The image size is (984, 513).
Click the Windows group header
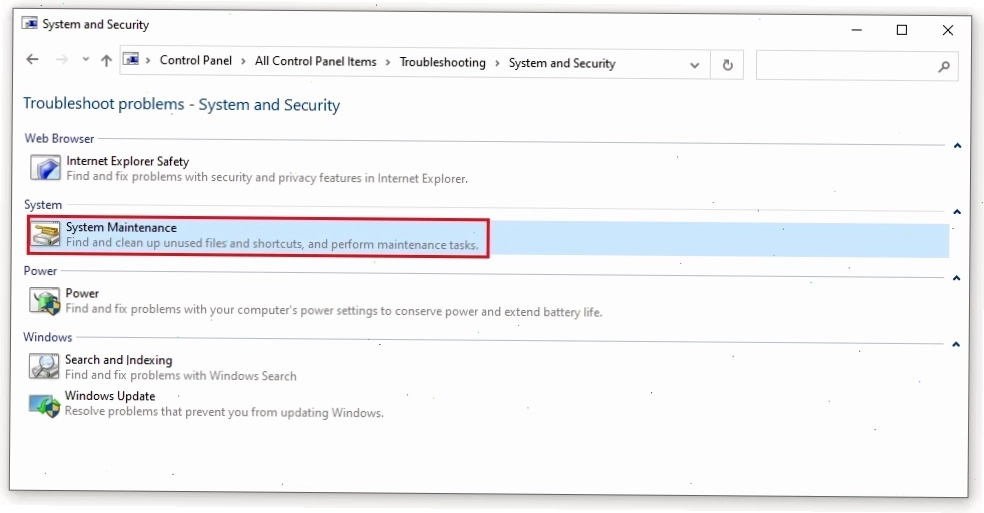click(x=48, y=337)
